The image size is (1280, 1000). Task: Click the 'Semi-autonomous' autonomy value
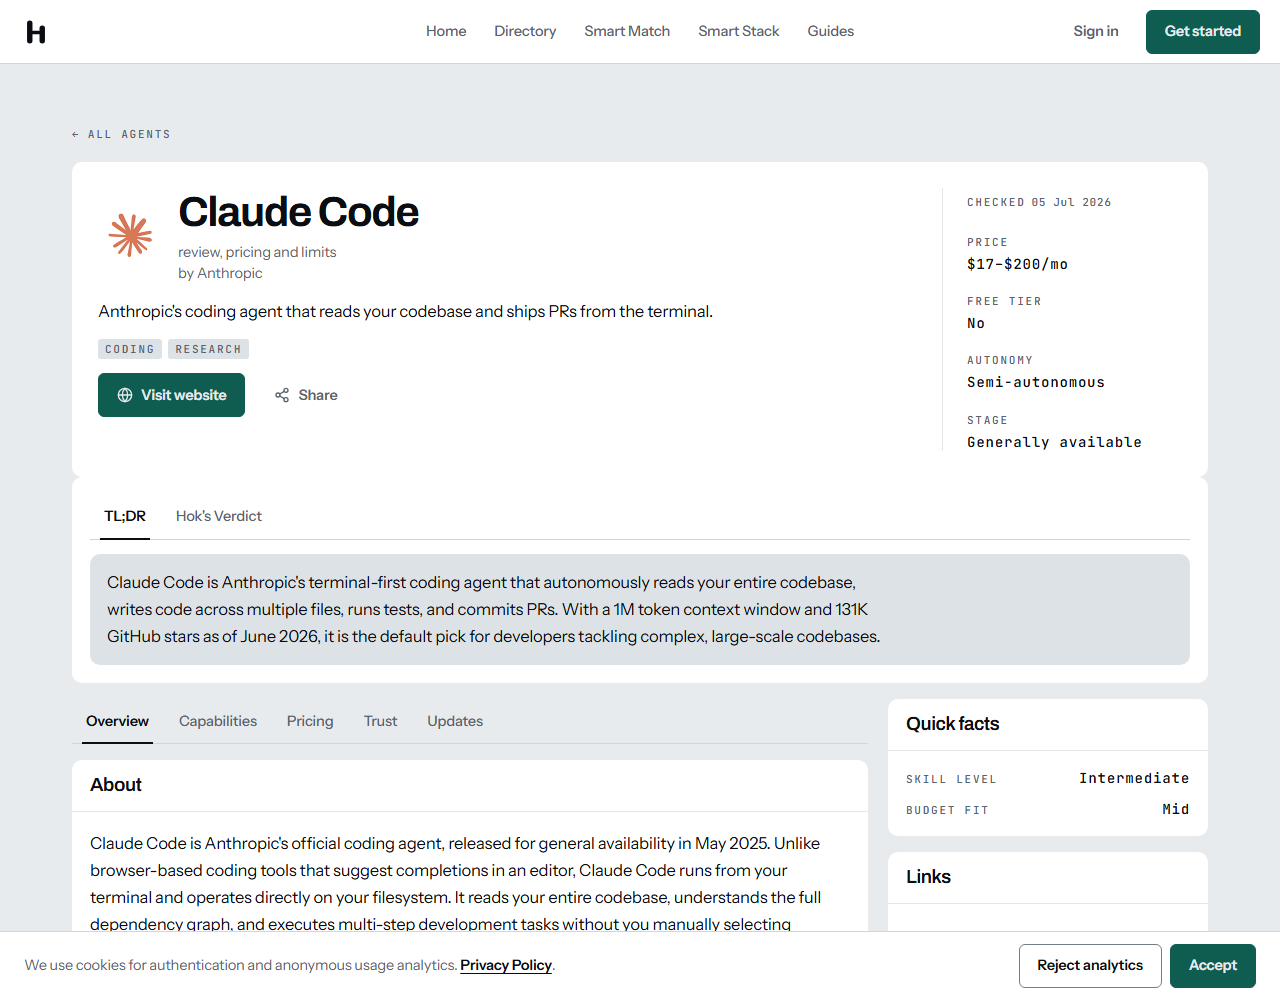pyautogui.click(x=1036, y=382)
